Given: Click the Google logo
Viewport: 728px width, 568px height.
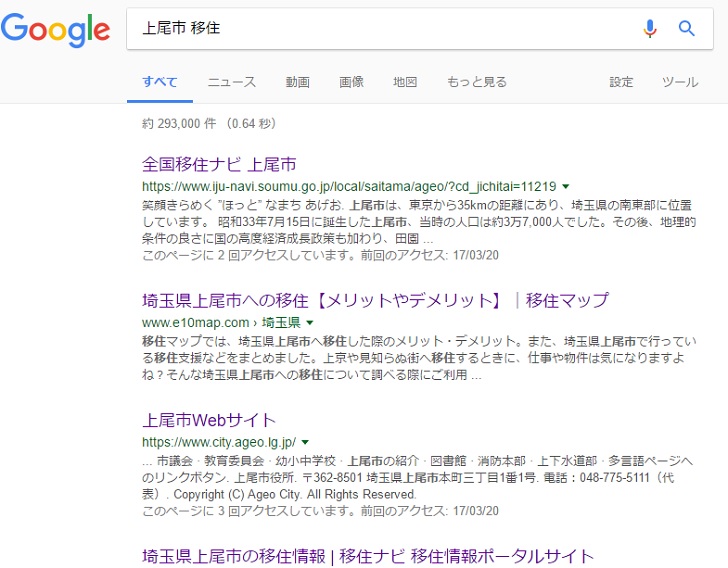Looking at the screenshot, I should [x=55, y=29].
